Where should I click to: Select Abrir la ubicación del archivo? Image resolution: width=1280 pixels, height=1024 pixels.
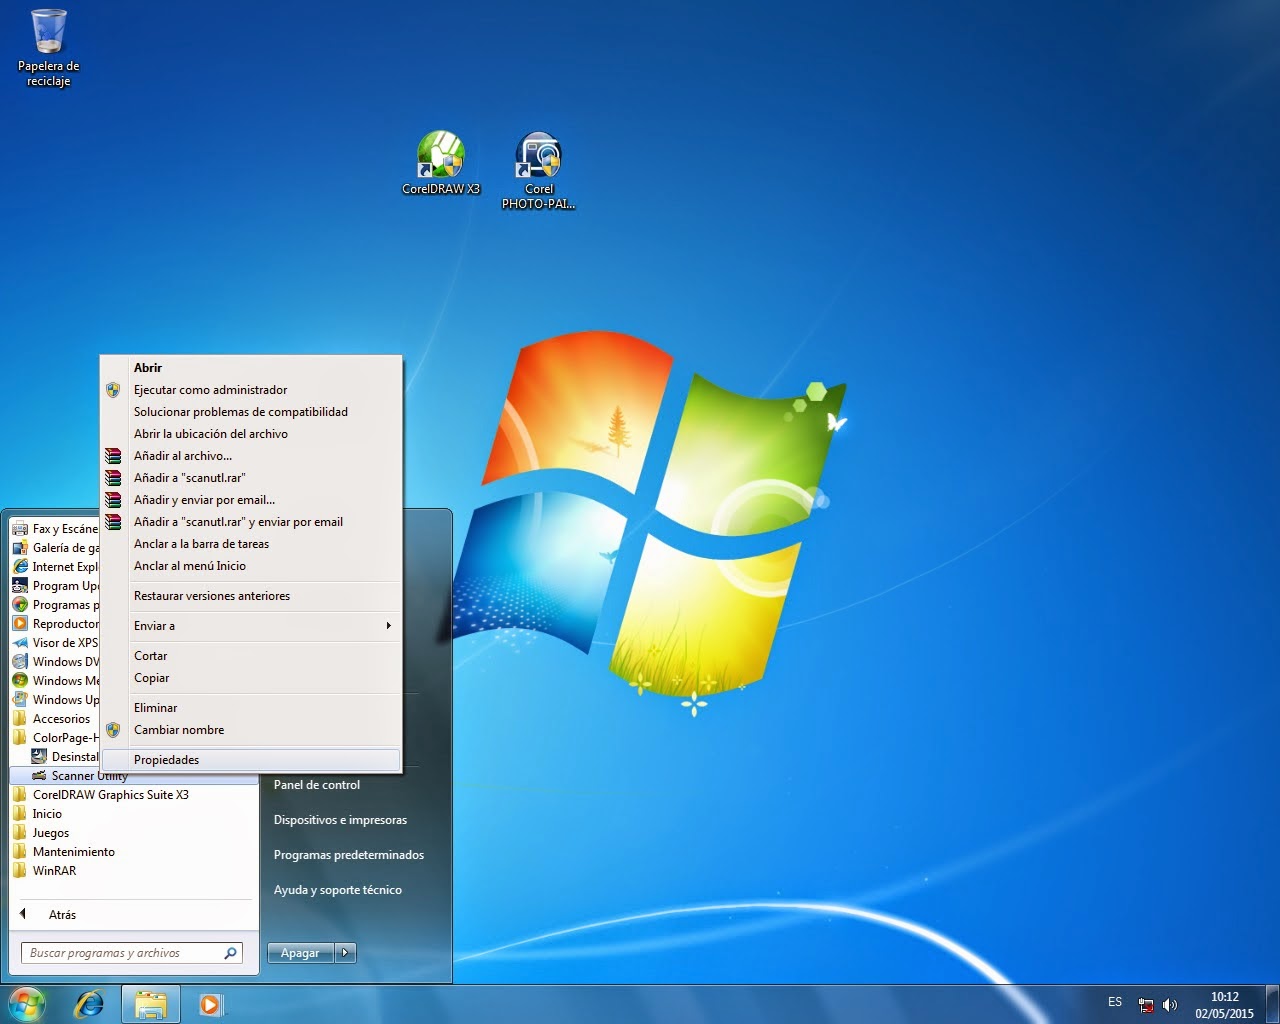pos(251,434)
